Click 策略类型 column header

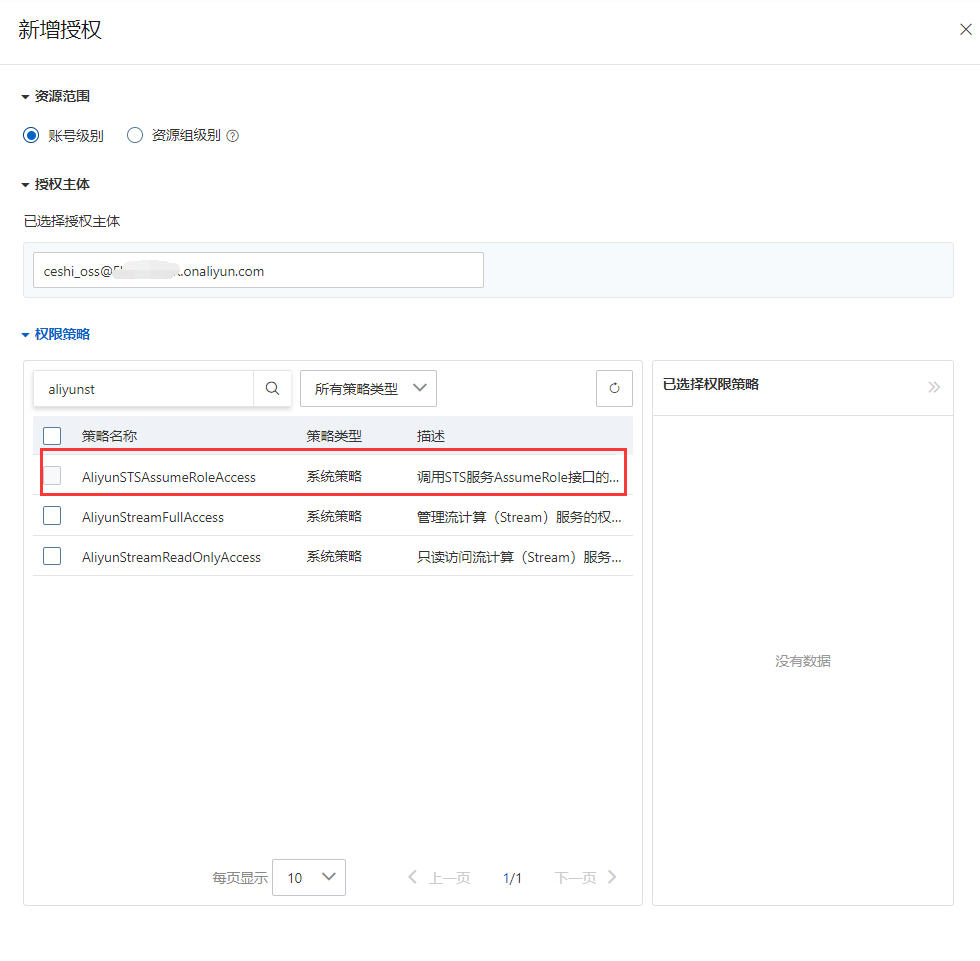[334, 436]
